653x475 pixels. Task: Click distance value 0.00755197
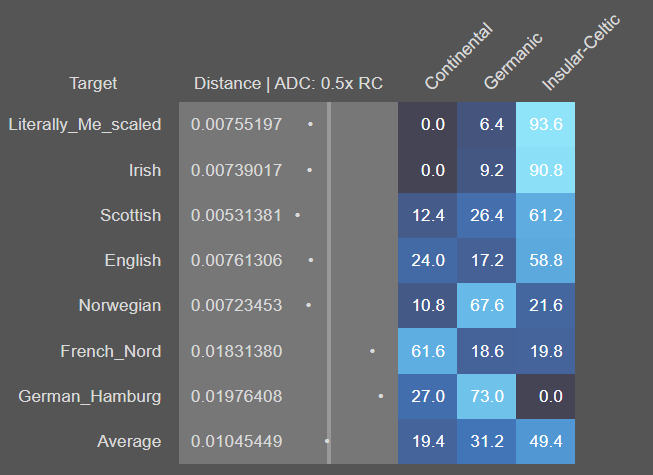click(237, 124)
